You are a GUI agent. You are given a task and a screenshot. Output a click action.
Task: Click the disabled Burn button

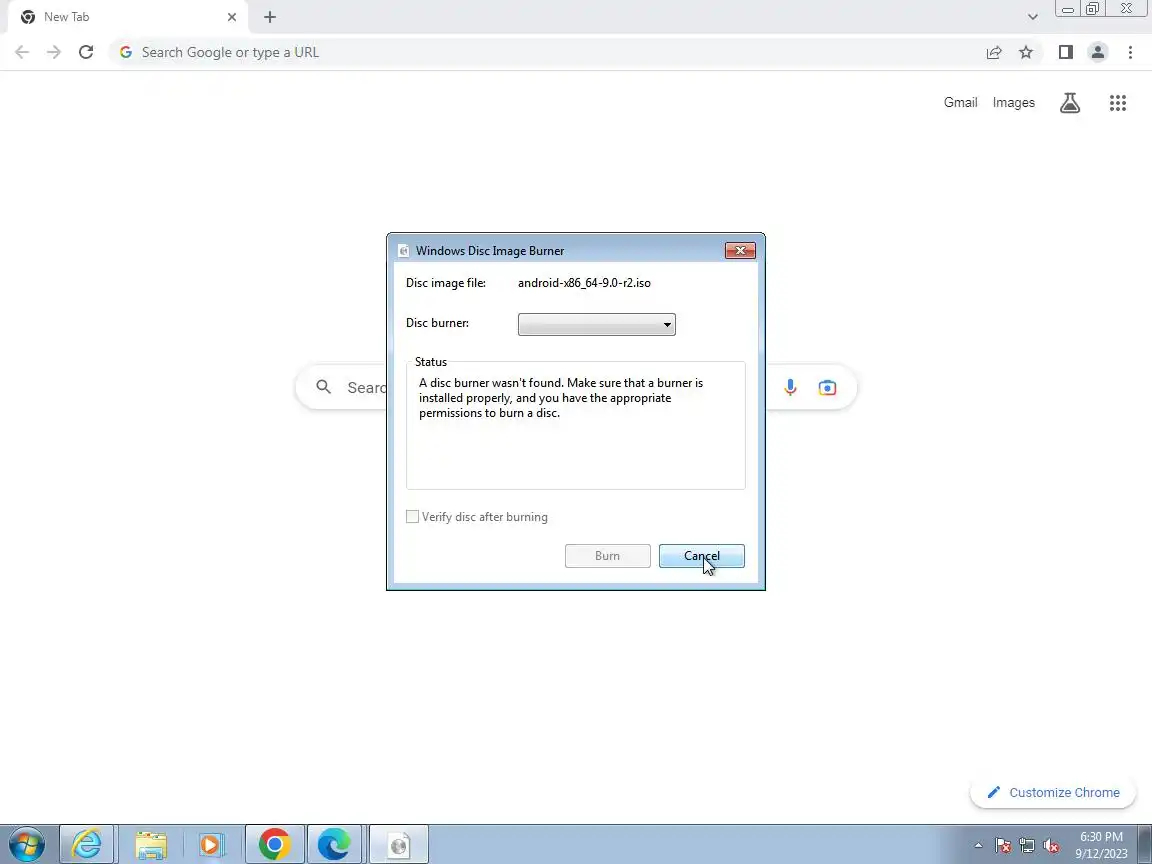pyautogui.click(x=607, y=556)
